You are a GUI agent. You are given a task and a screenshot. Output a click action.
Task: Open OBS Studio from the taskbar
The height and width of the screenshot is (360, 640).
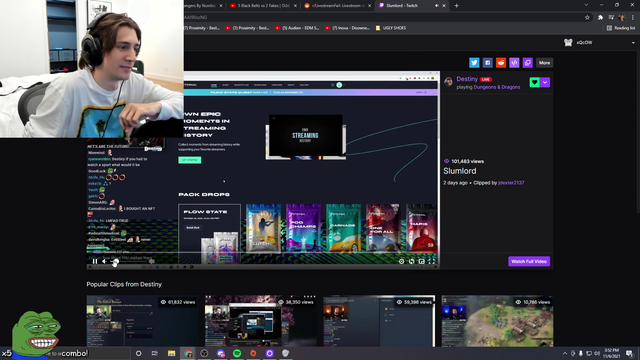(x=204, y=353)
